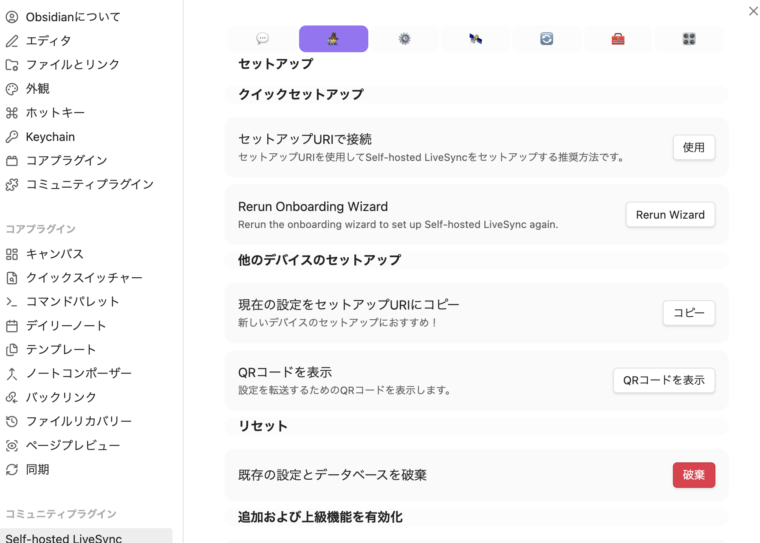Switch to the satellite remote configuration tab
The image size is (760, 543).
[x=475, y=39]
